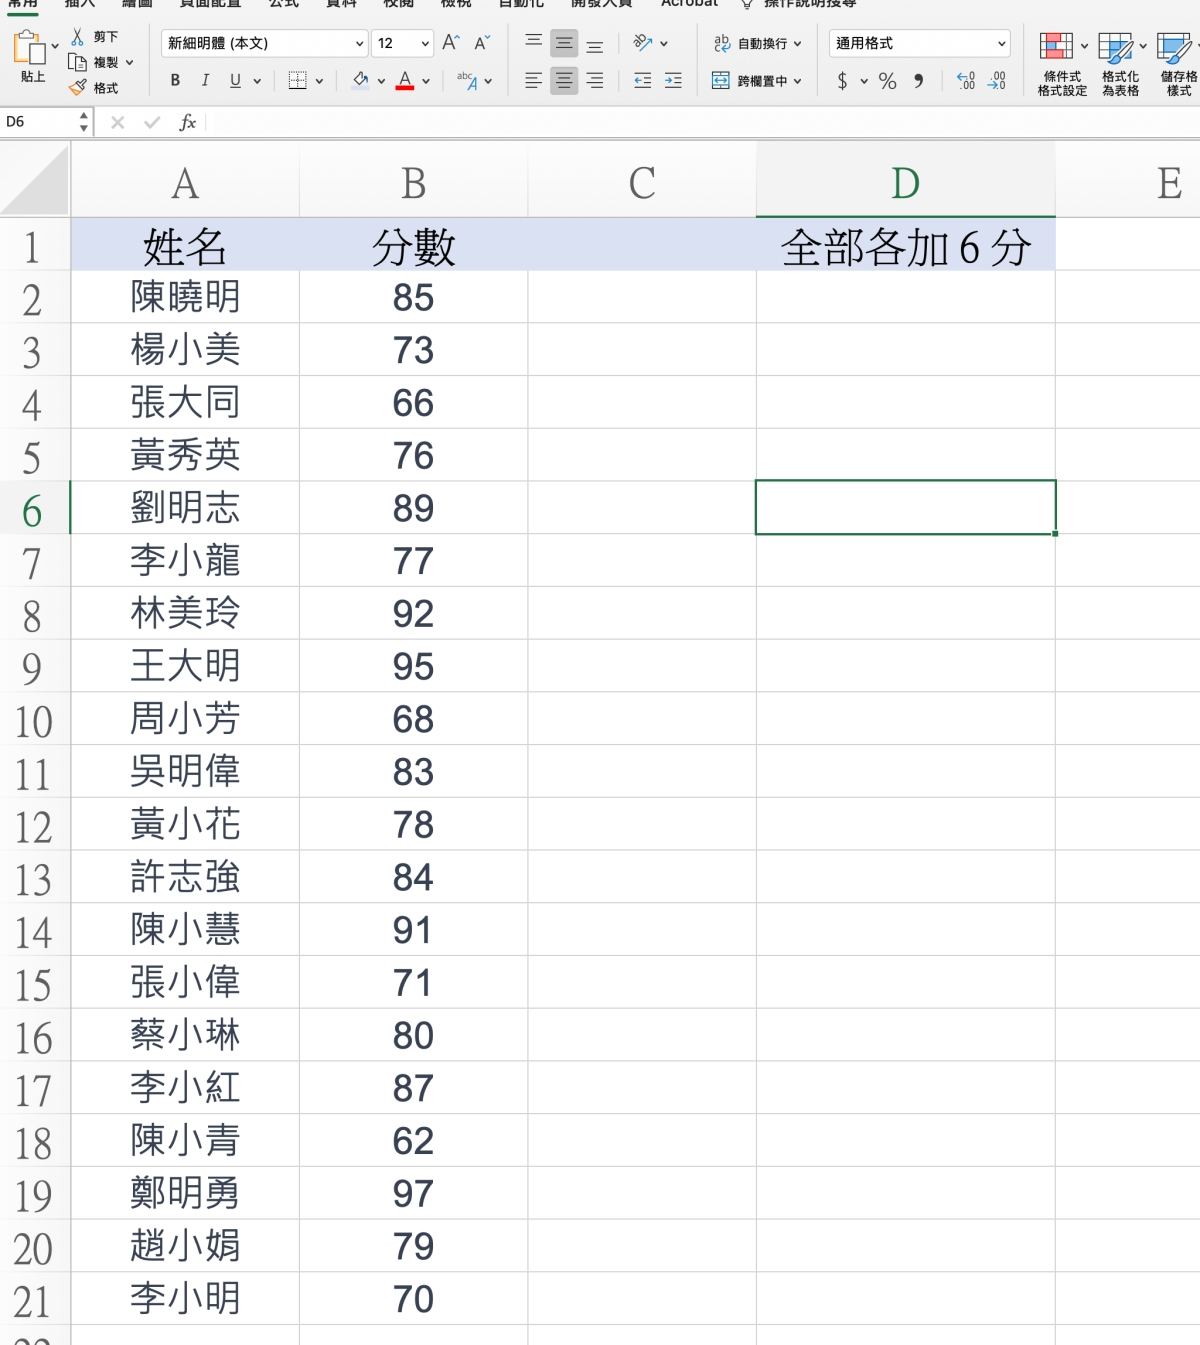Click the phonetic guide abc-A icon
Viewport: 1200px width, 1345px height.
[x=467, y=80]
